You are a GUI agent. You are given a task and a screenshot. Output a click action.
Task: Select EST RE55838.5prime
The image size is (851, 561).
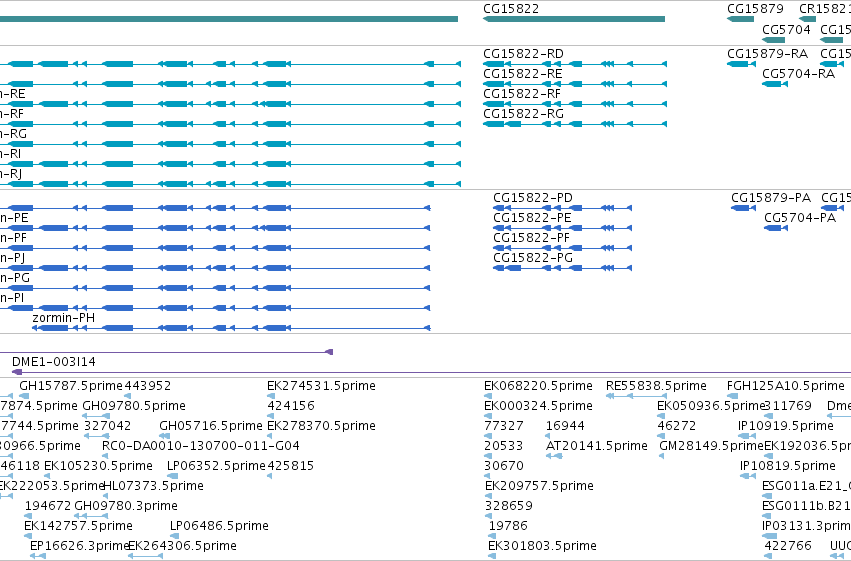coord(656,386)
